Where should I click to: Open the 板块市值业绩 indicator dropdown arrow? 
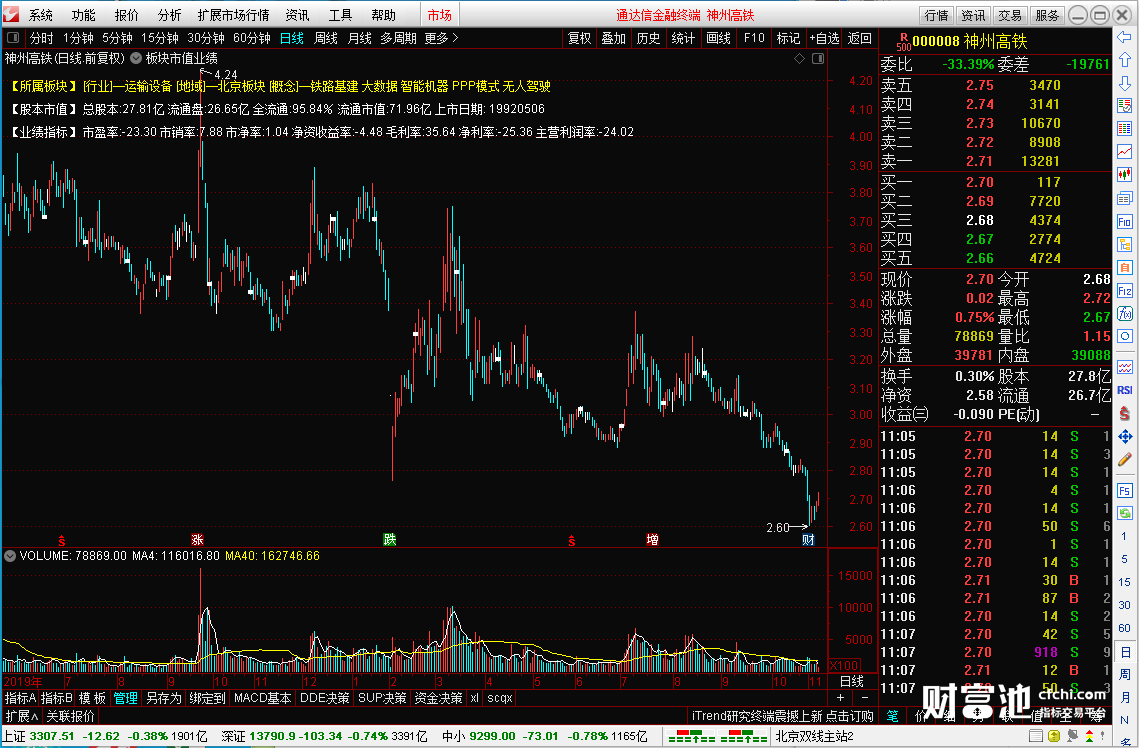[136, 58]
